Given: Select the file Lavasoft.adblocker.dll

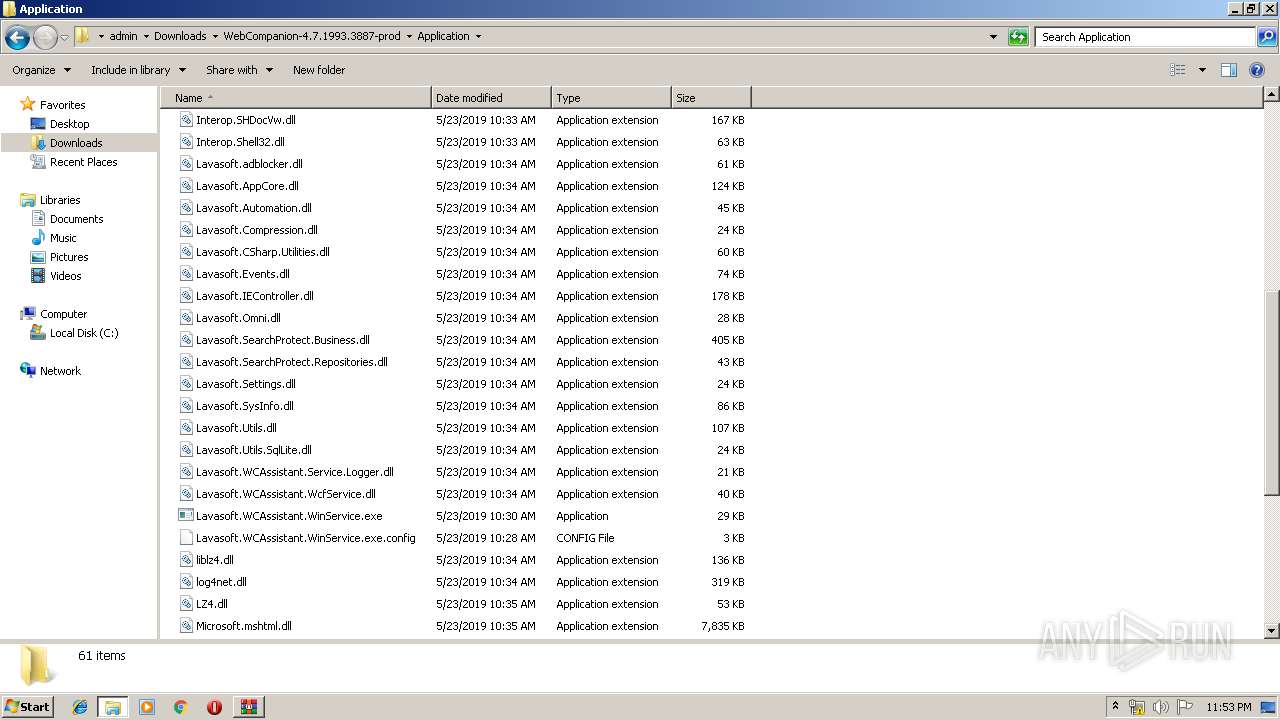Looking at the screenshot, I should 249,164.
